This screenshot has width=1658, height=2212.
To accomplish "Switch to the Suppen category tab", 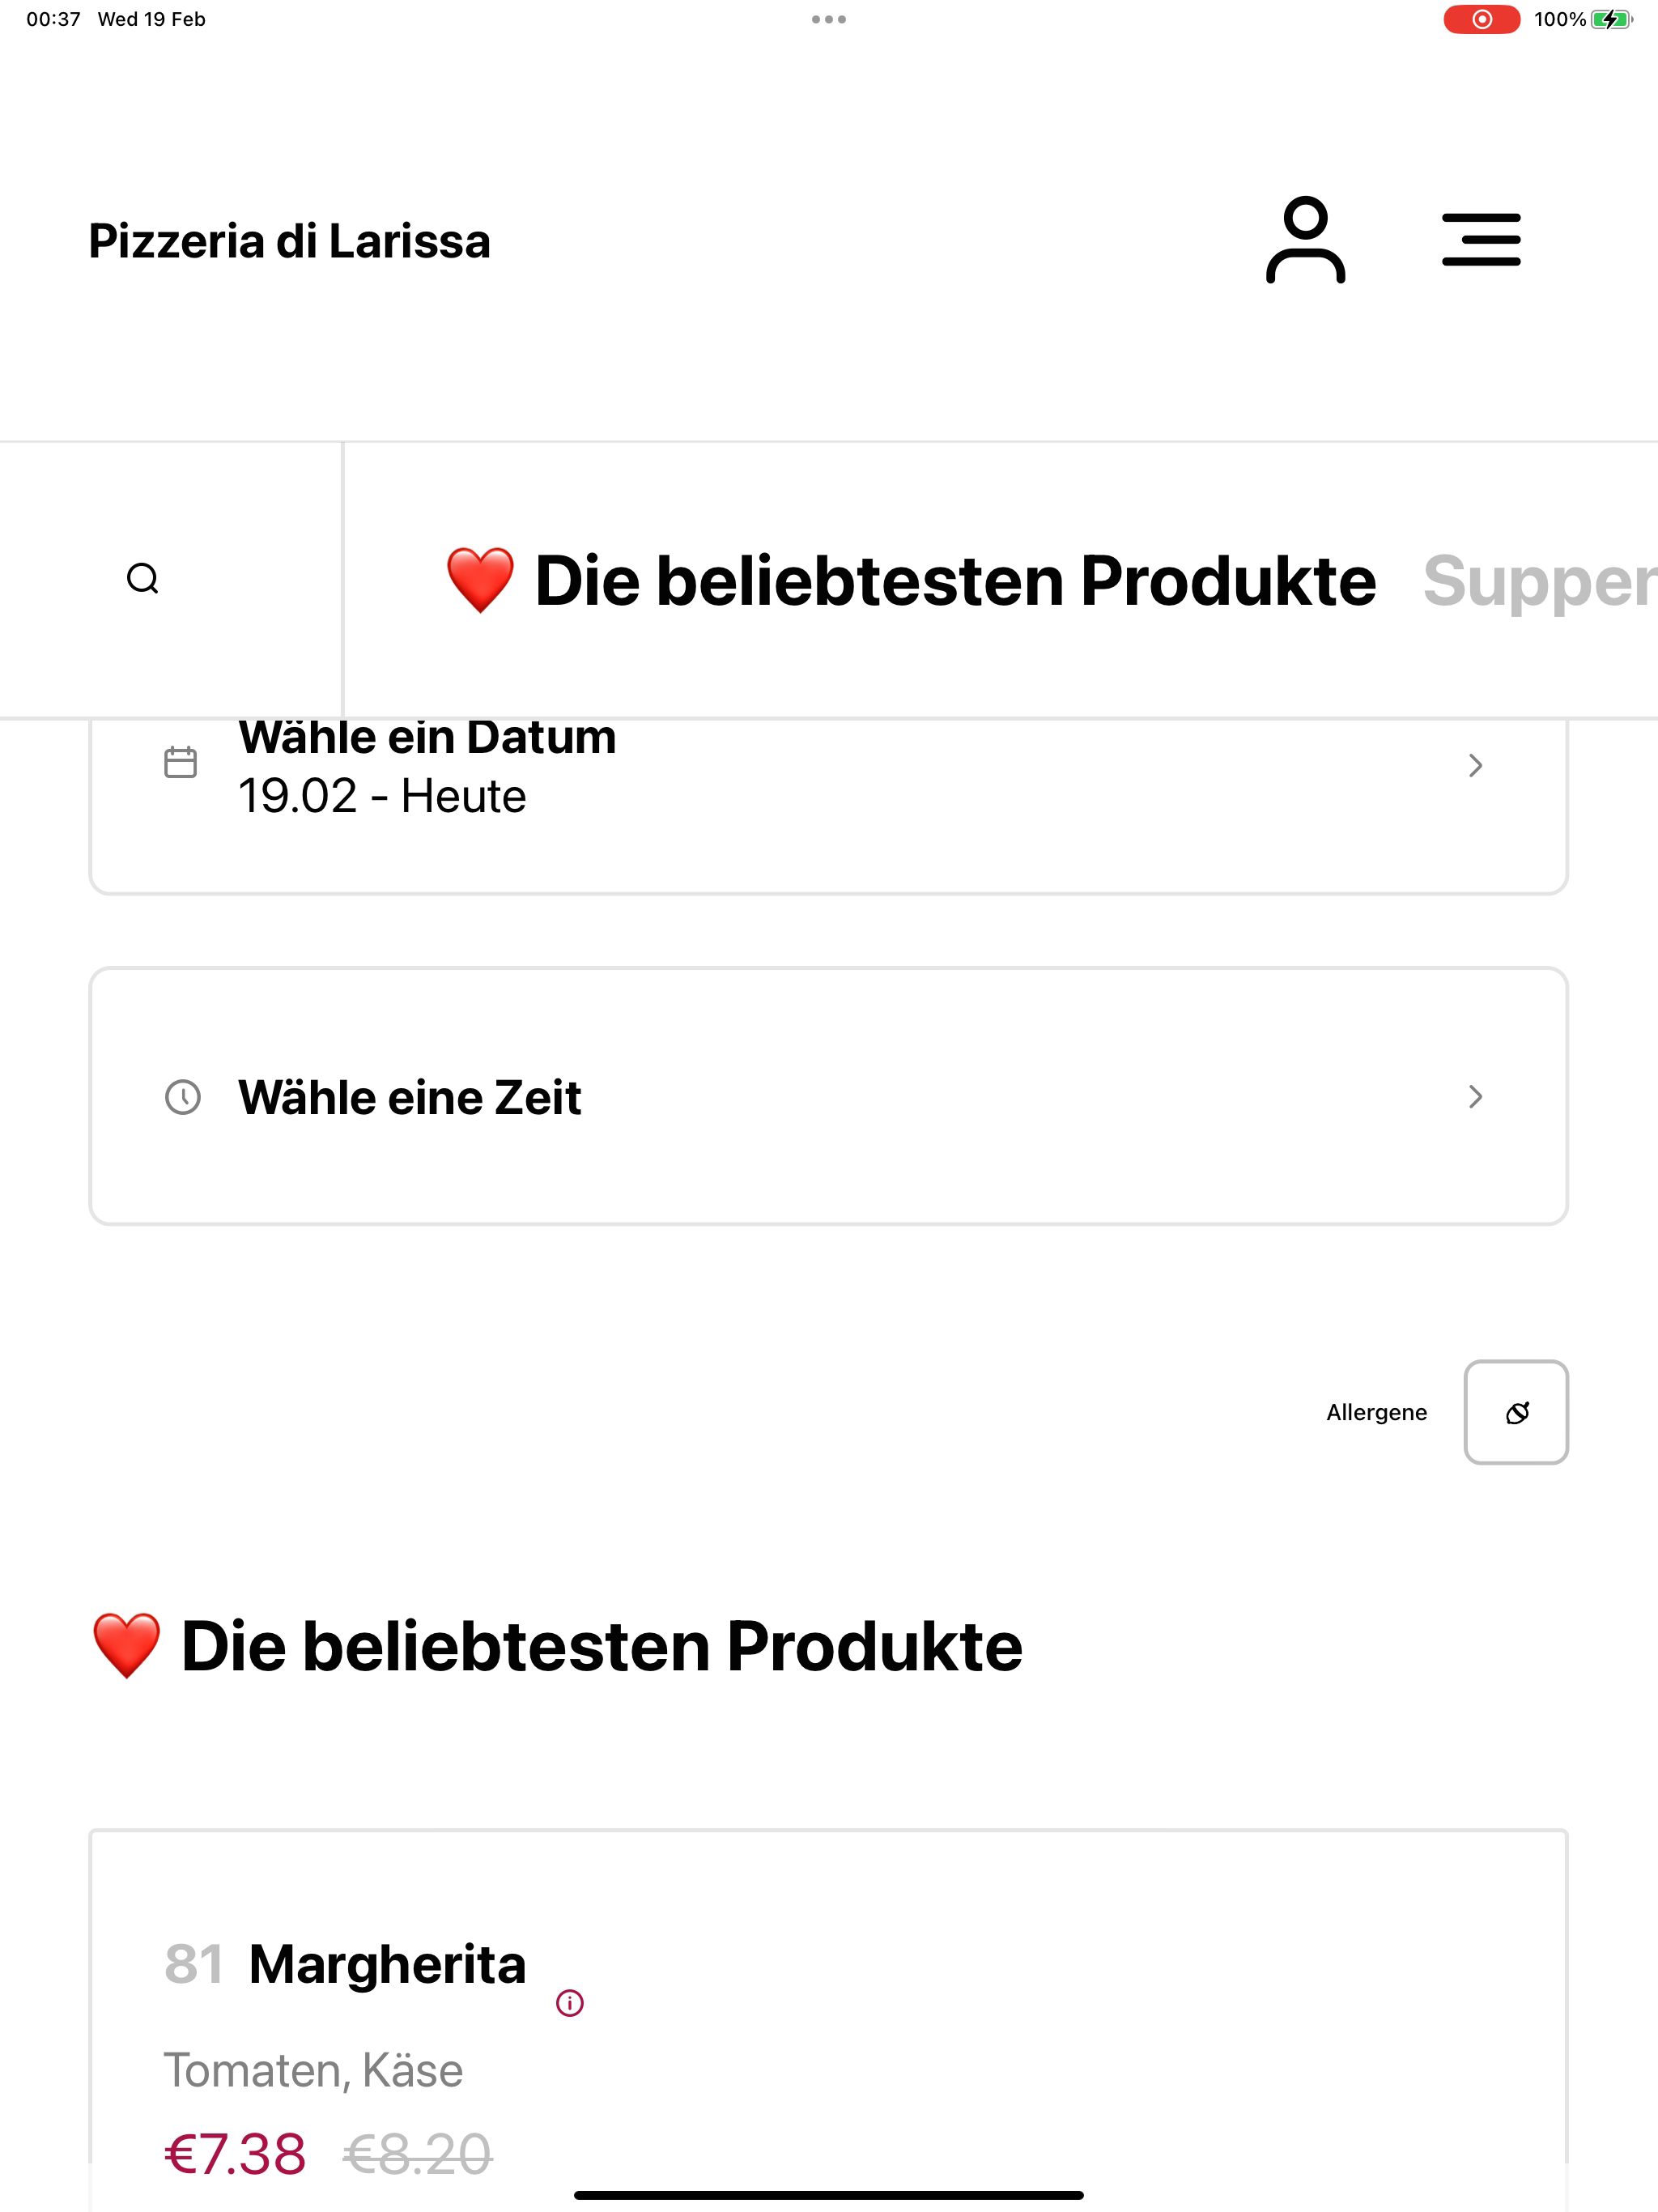I will click(1540, 582).
